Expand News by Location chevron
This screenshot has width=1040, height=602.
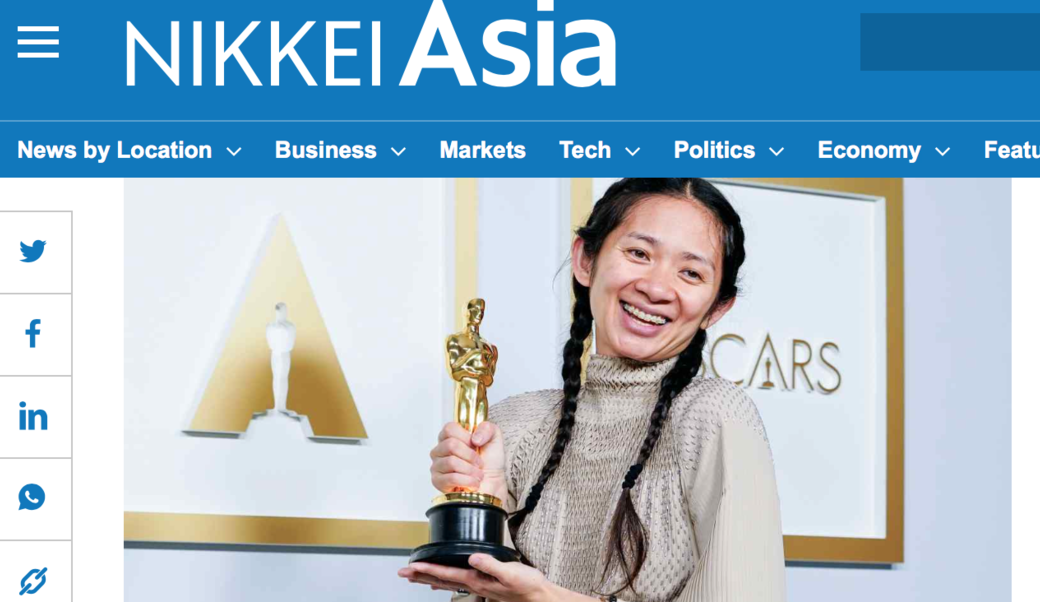point(233,152)
